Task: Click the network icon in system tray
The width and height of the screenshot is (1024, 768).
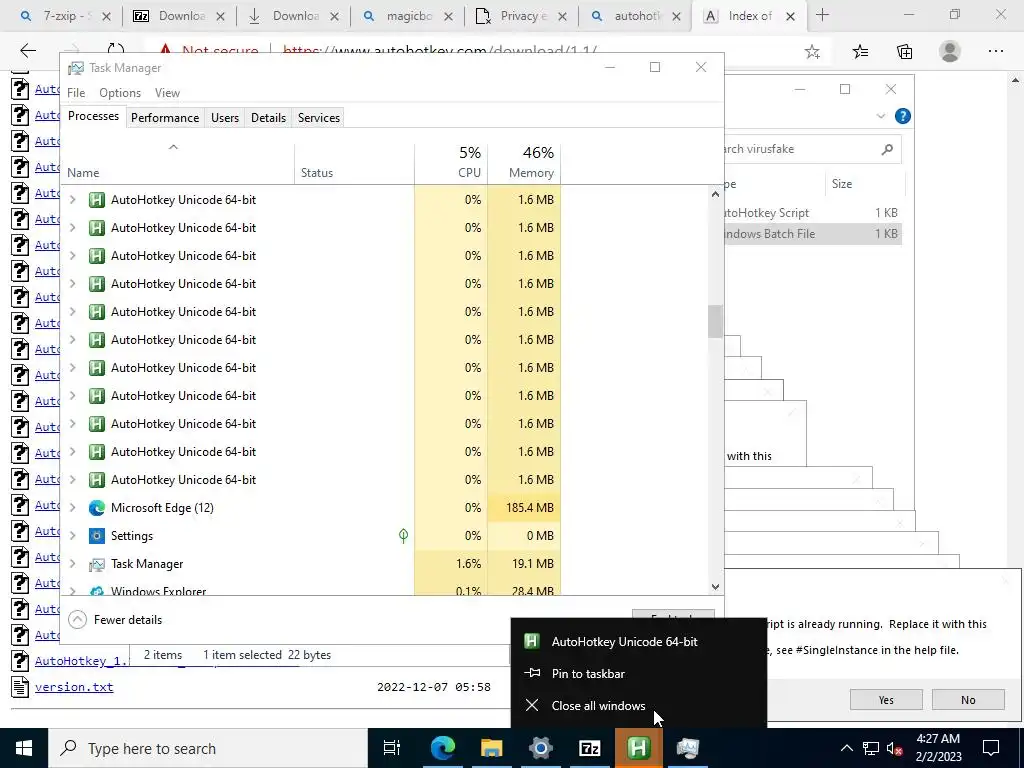Action: (x=871, y=748)
